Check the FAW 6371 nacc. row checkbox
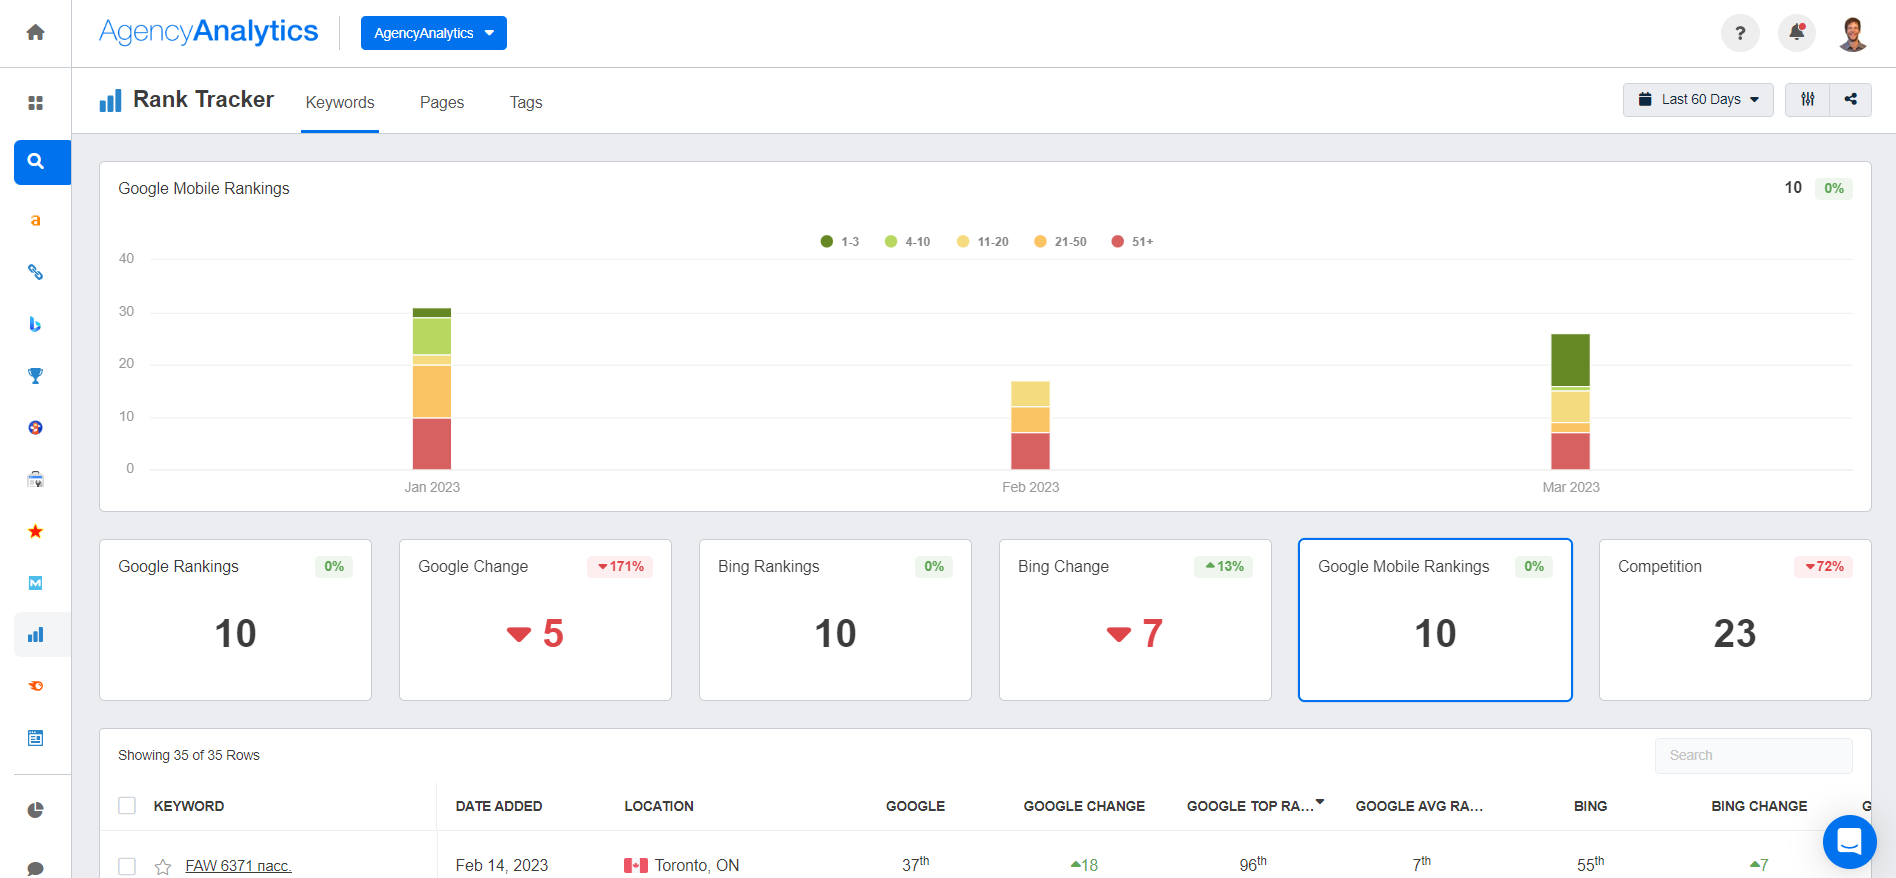The image size is (1896, 878). point(127,866)
